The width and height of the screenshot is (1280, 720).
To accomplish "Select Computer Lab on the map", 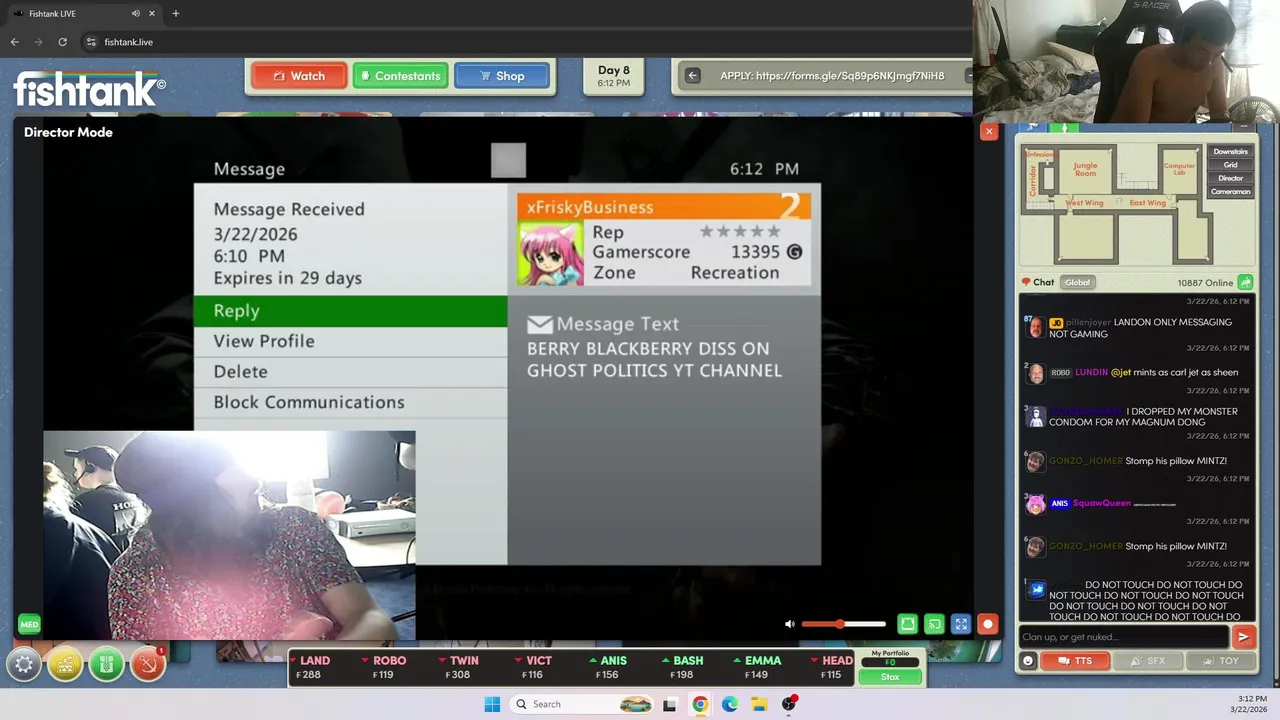I will click(1179, 169).
